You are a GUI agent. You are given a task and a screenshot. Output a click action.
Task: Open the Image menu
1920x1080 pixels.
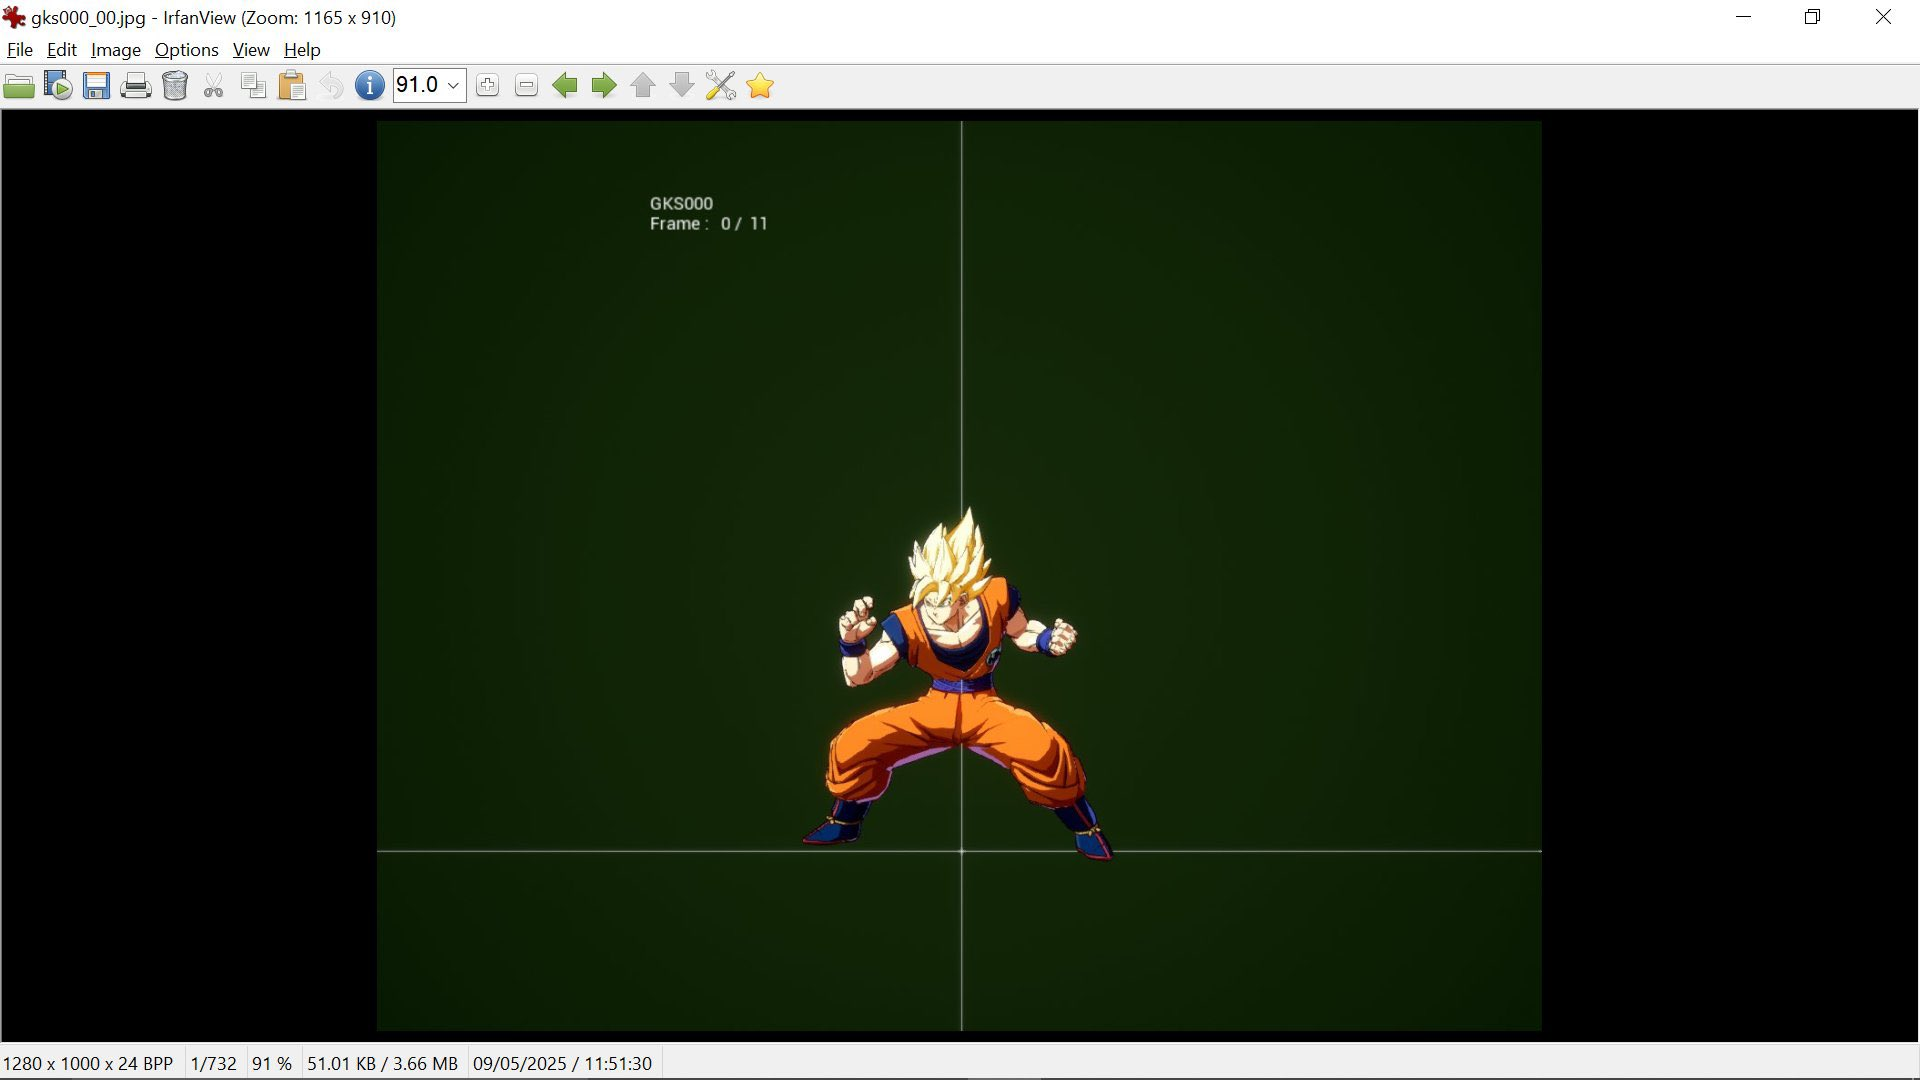click(115, 50)
